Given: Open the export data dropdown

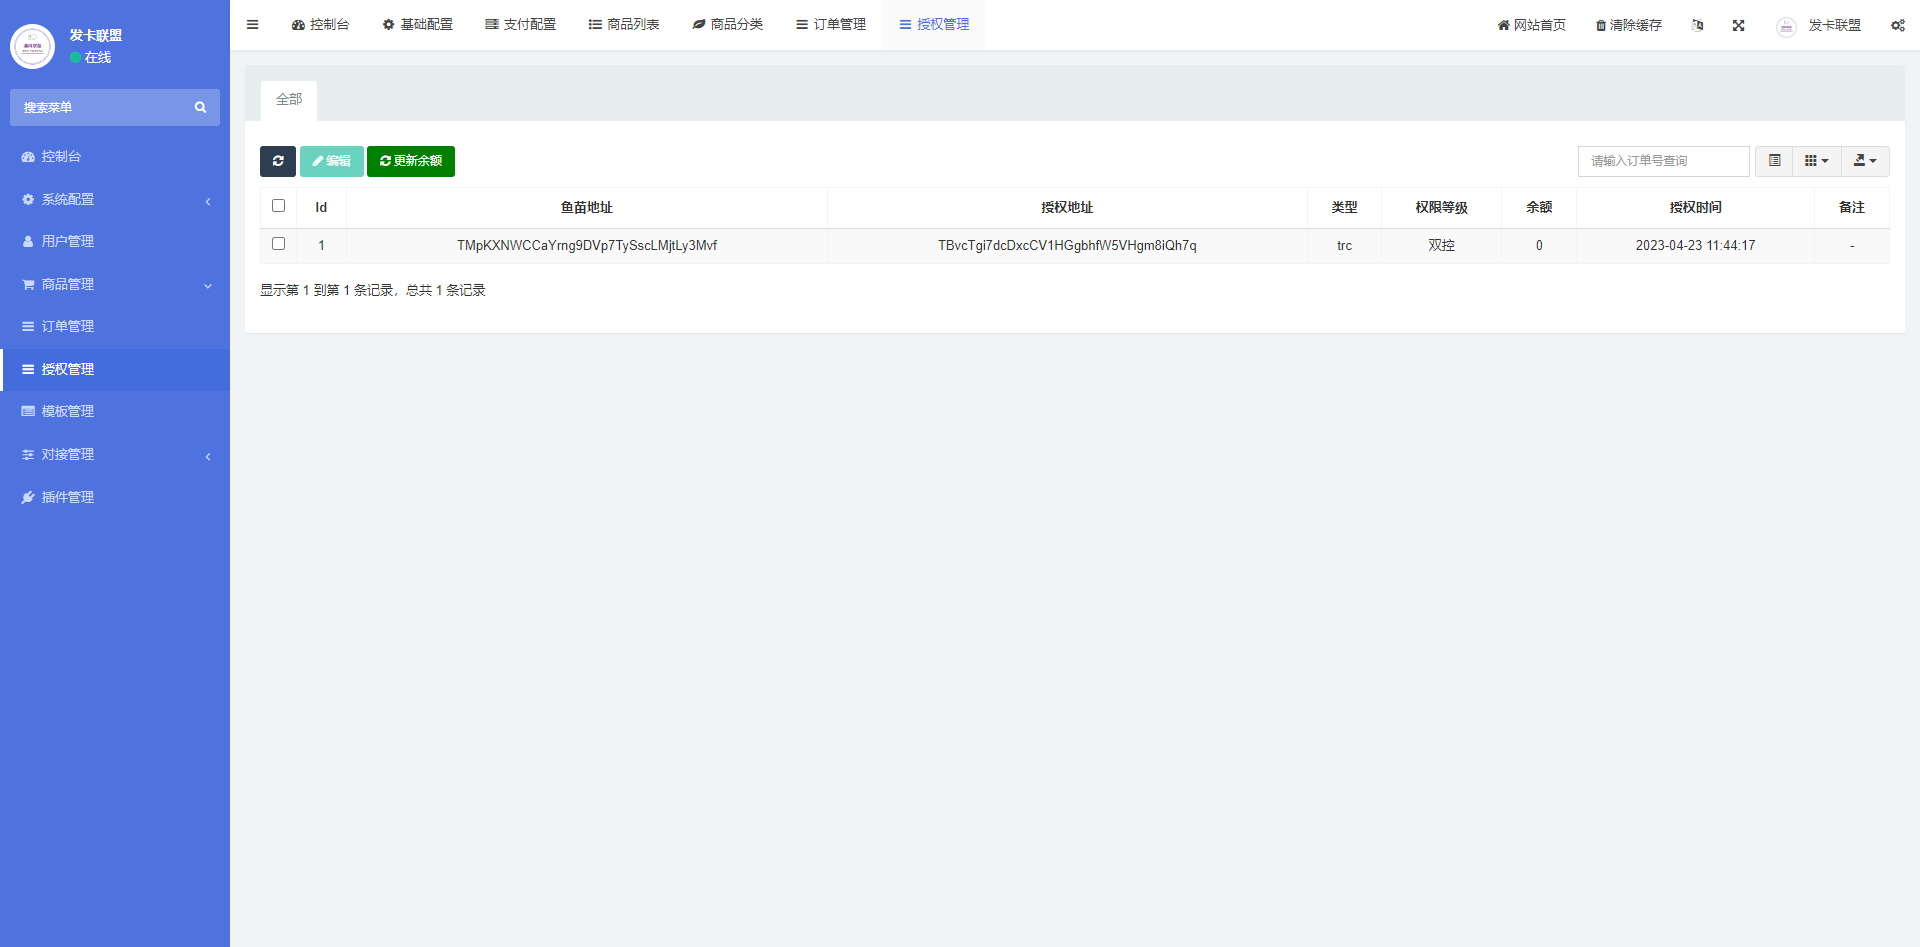Looking at the screenshot, I should pos(1865,161).
